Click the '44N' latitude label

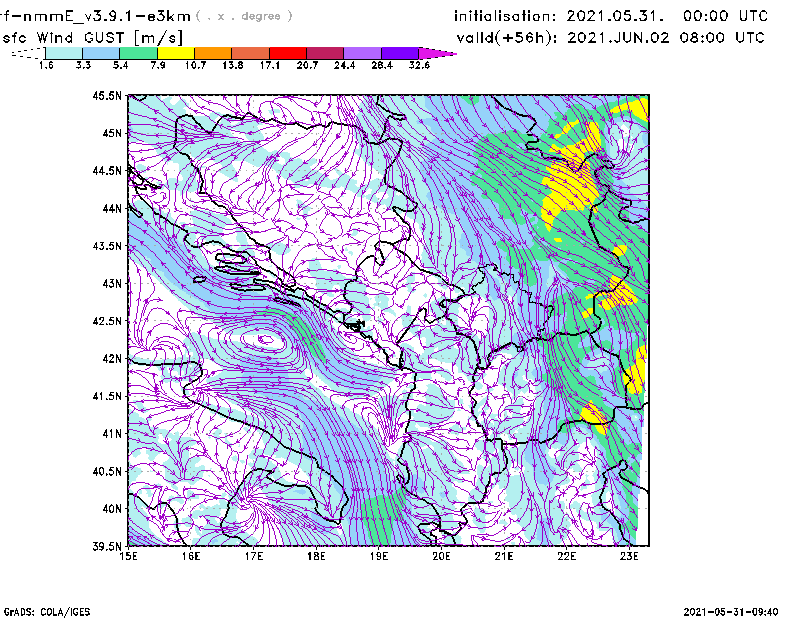click(112, 208)
